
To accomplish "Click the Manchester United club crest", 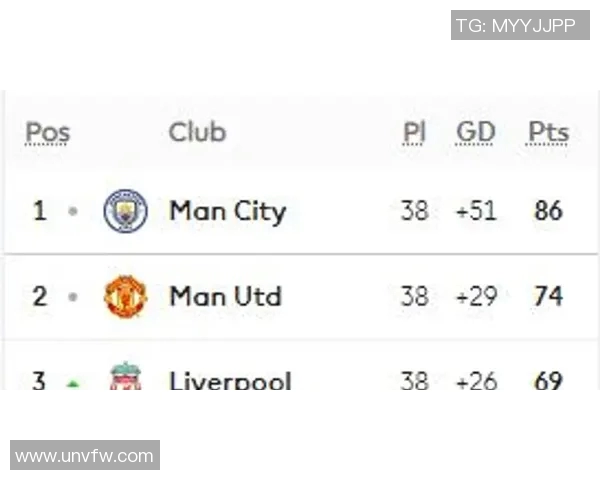I will point(126,297).
